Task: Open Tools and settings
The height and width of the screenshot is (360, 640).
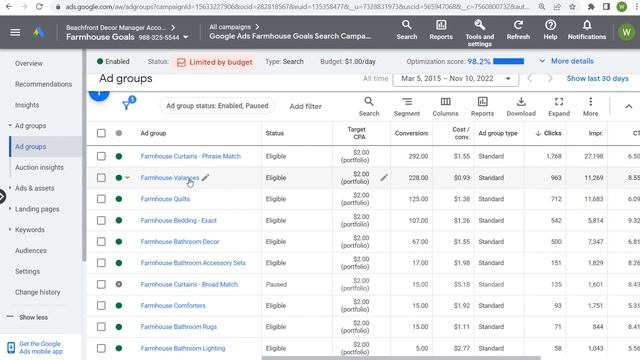Action: point(480,33)
